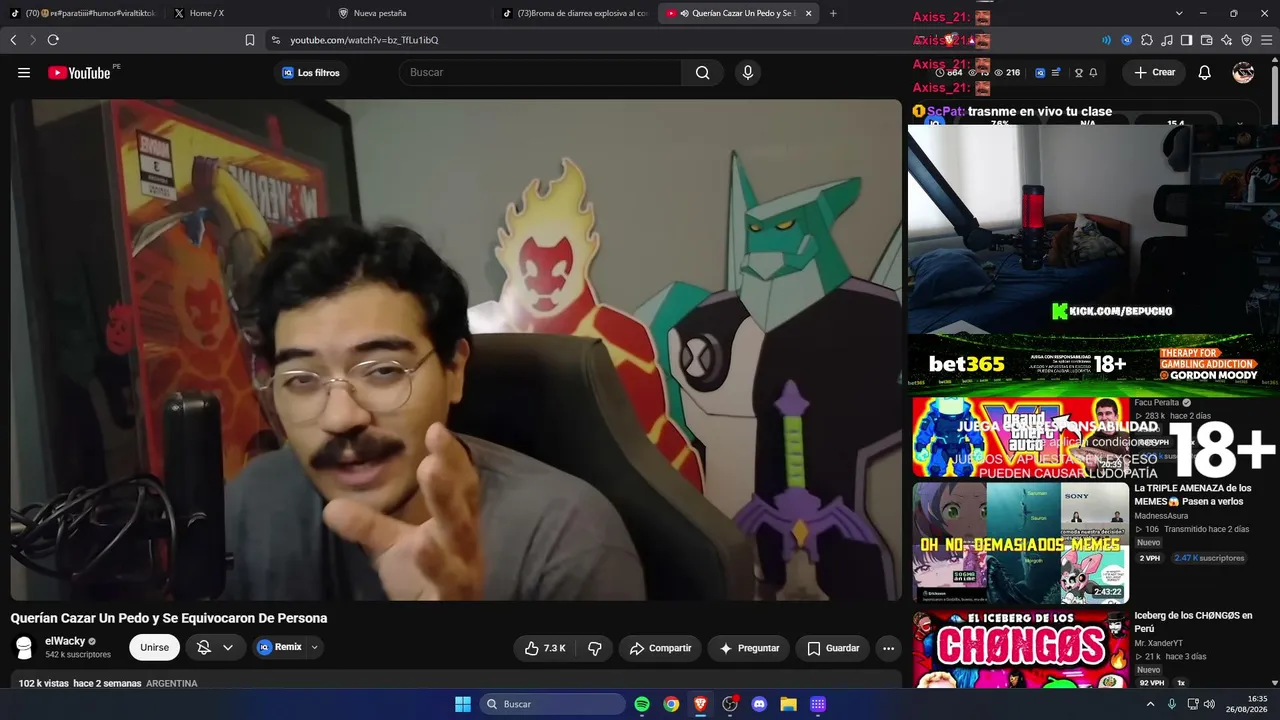Click the MadnessAsura channel name
The width and height of the screenshot is (1280, 720).
(1162, 516)
